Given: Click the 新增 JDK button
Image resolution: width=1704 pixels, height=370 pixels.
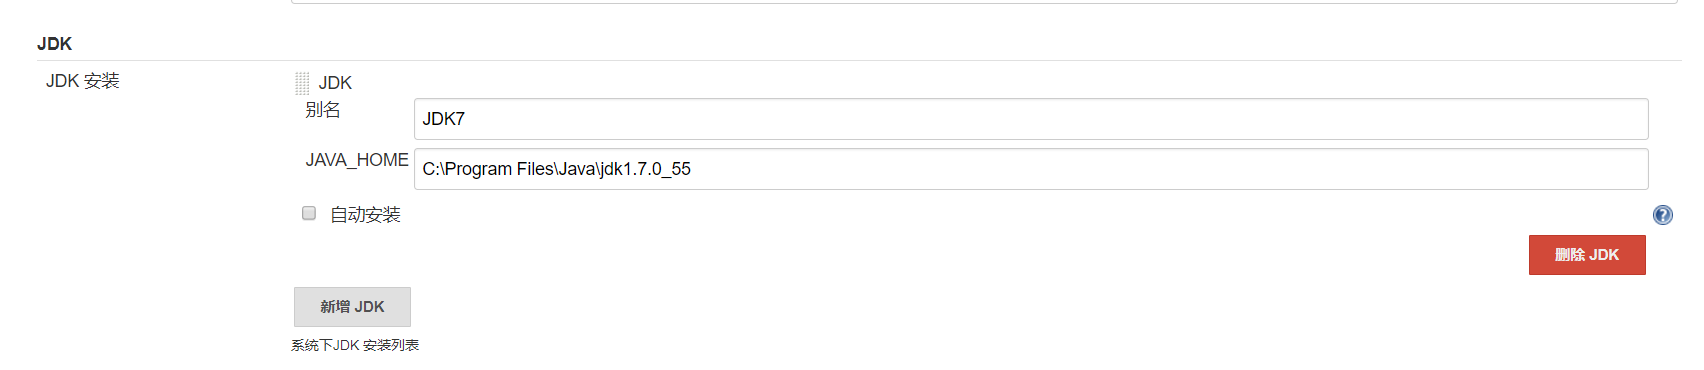Looking at the screenshot, I should (x=352, y=307).
